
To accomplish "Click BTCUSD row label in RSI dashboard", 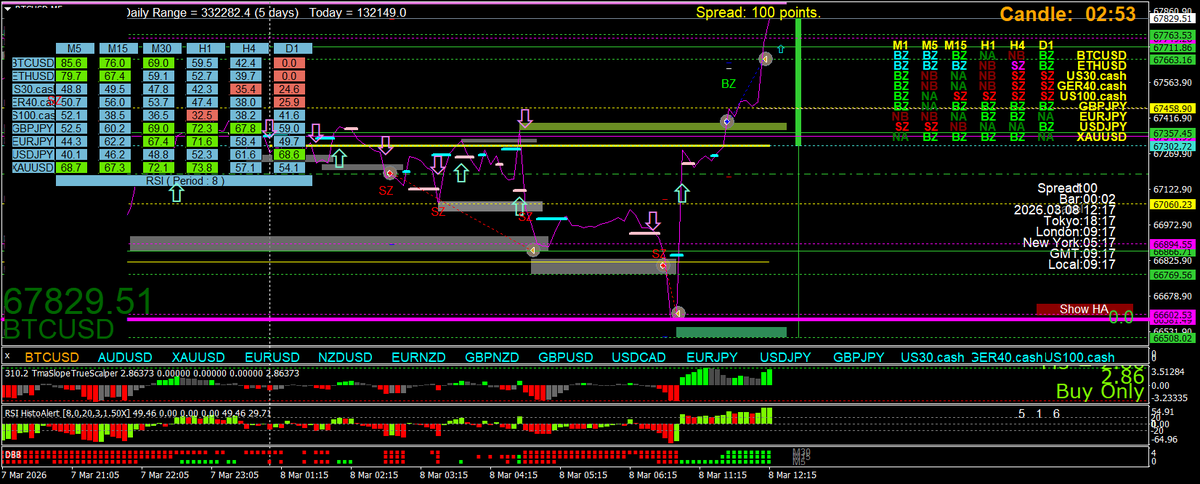I will 32,63.
